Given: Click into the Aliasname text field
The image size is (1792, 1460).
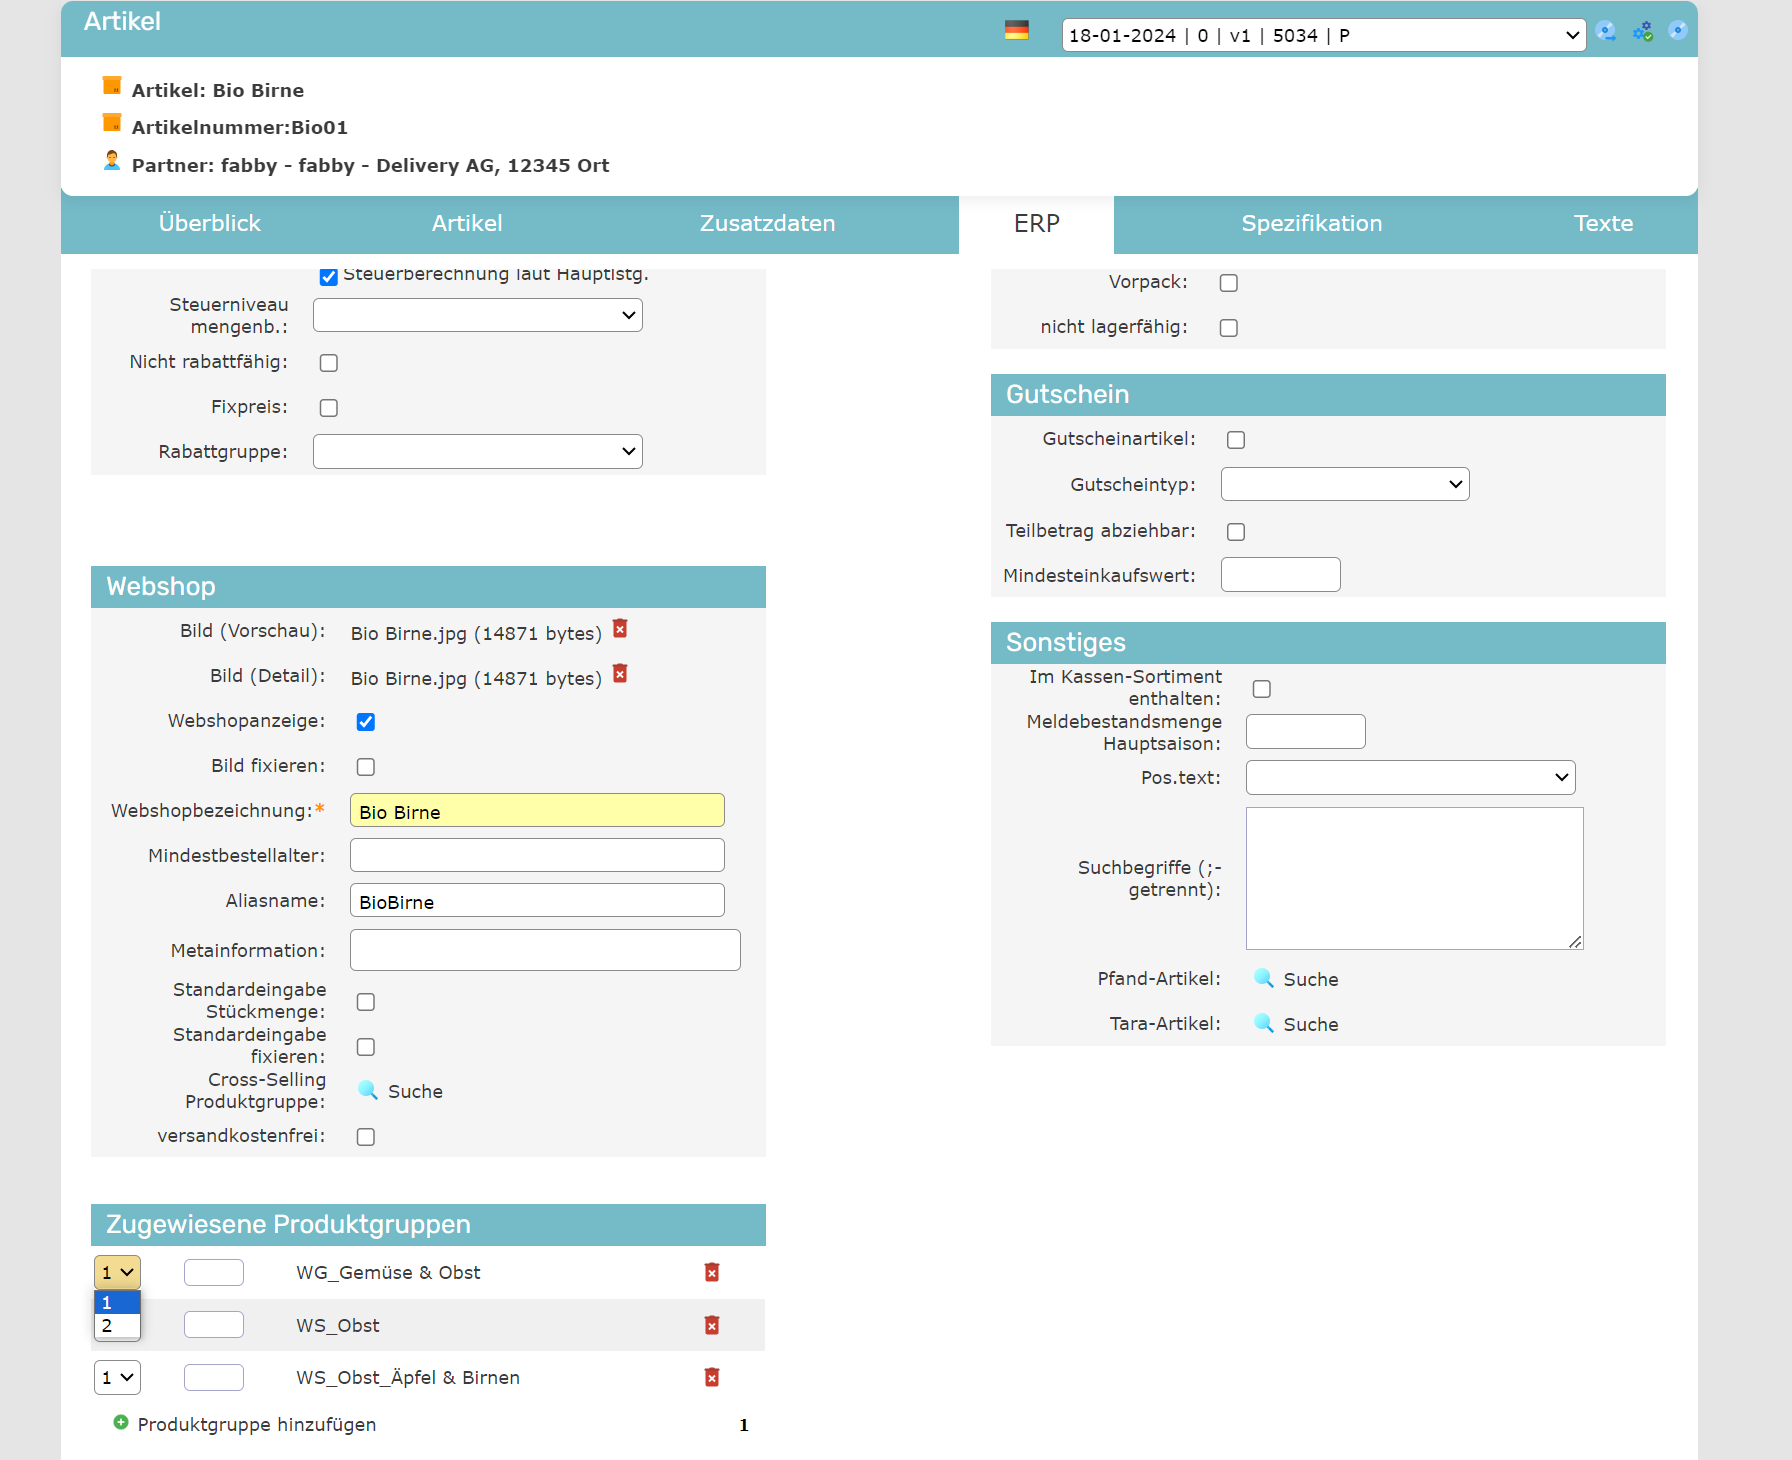Looking at the screenshot, I should click(x=537, y=901).
